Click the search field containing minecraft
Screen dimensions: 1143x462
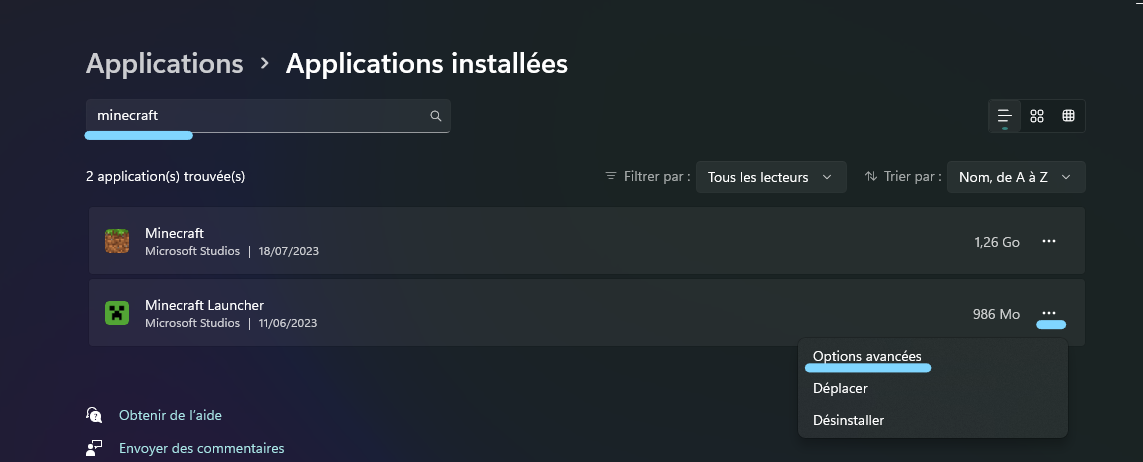pyautogui.click(x=268, y=116)
